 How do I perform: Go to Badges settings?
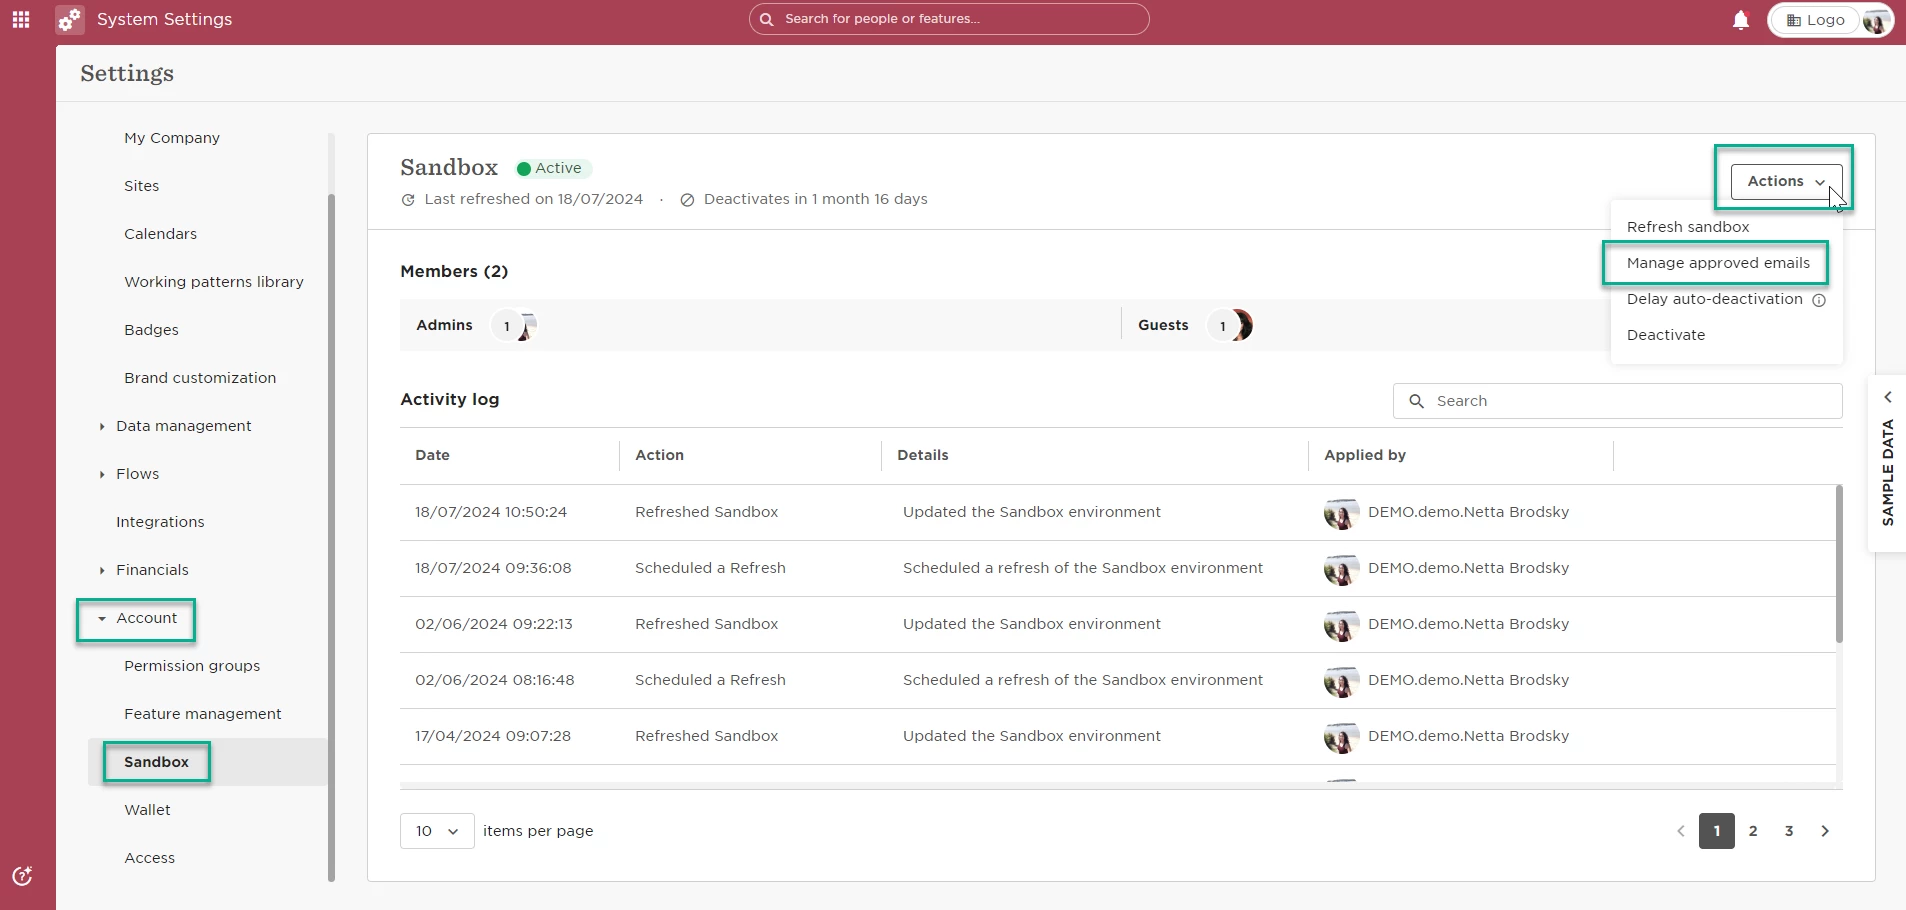point(151,330)
